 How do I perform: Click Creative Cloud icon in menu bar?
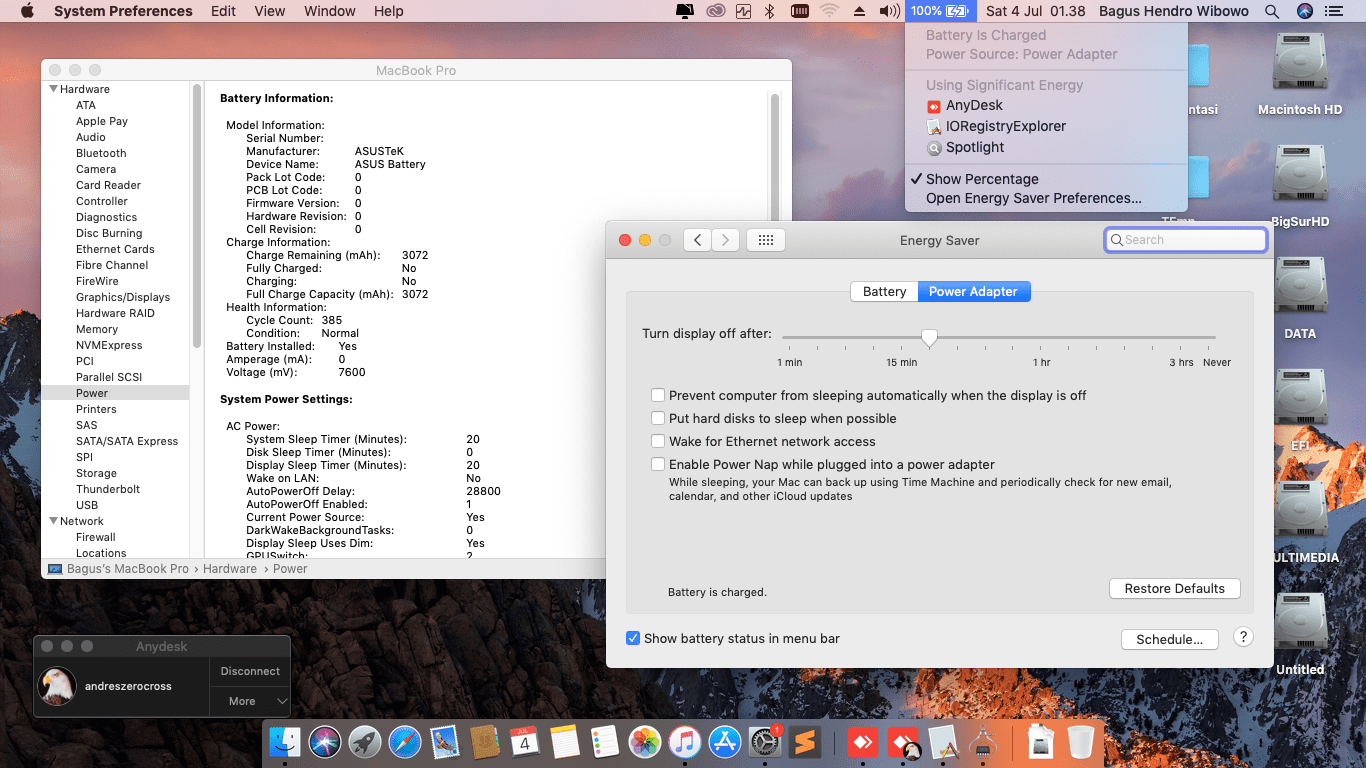(x=714, y=11)
